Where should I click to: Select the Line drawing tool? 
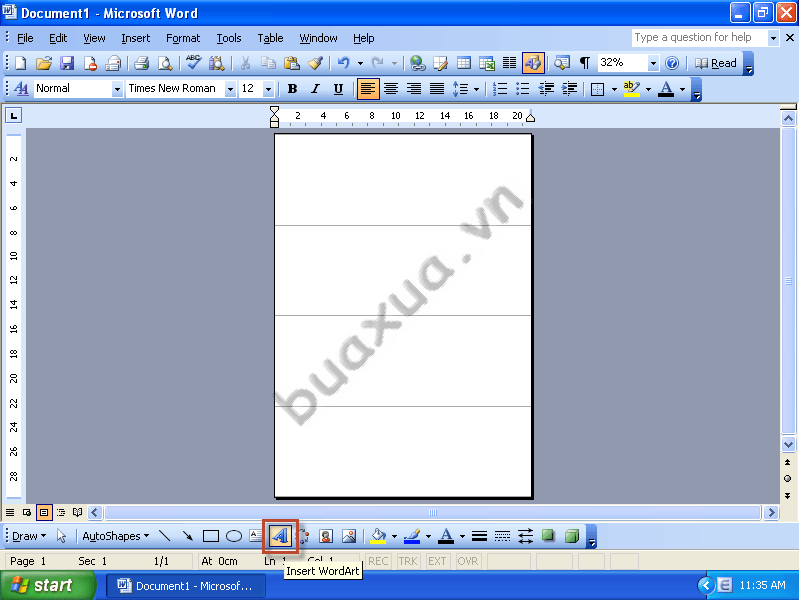[x=165, y=536]
